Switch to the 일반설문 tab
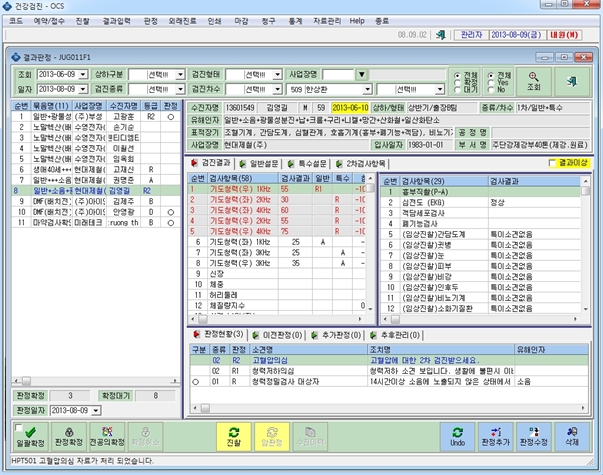Viewport: 603px width, 475px height. pos(259,163)
